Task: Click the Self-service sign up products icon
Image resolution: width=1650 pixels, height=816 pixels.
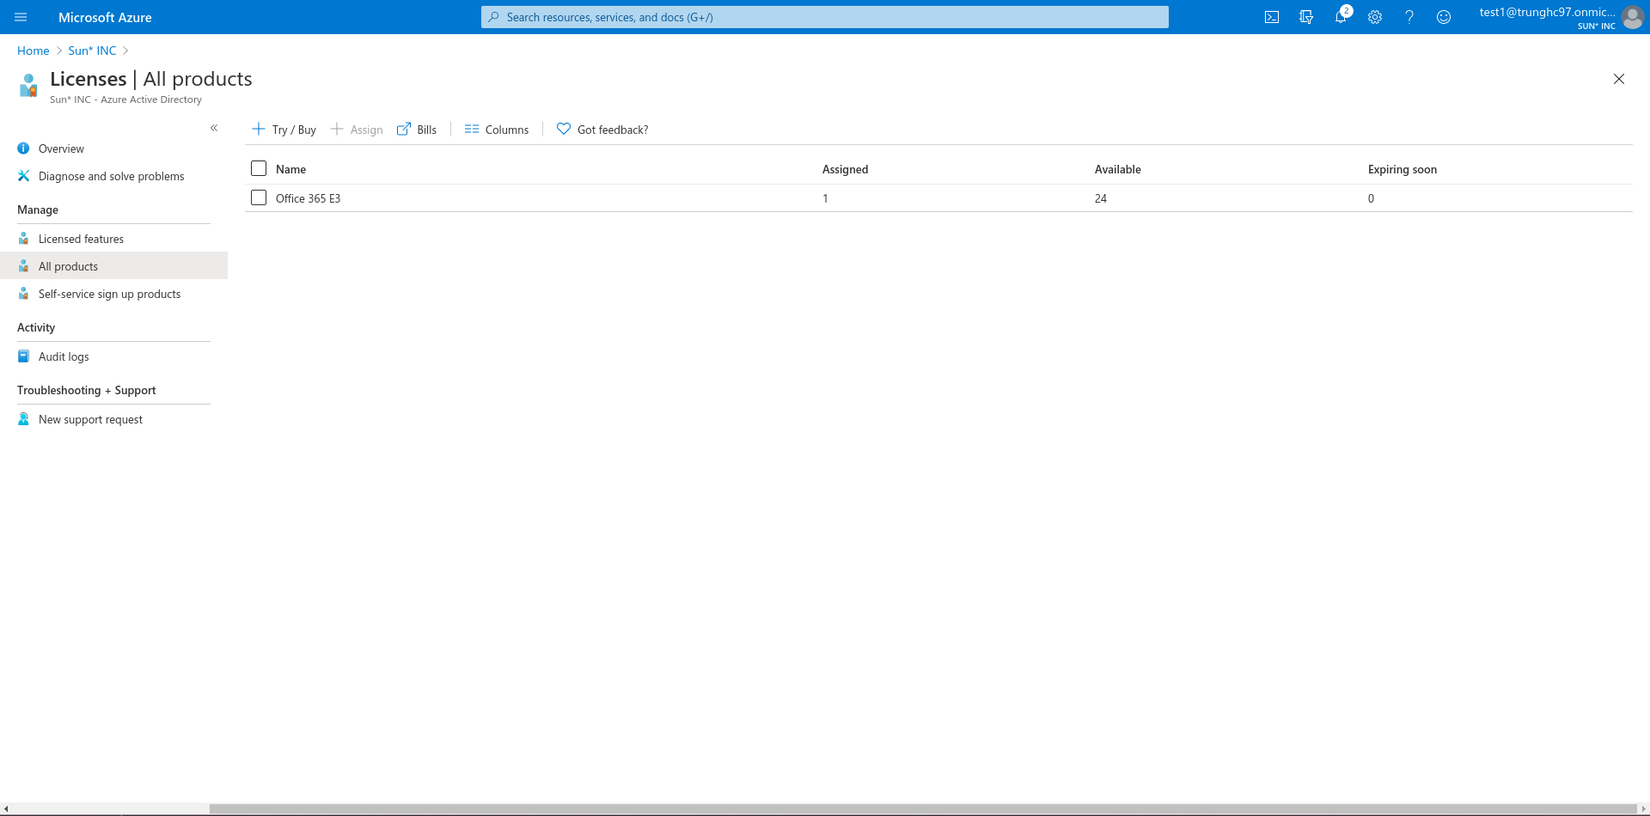Action: 23,294
